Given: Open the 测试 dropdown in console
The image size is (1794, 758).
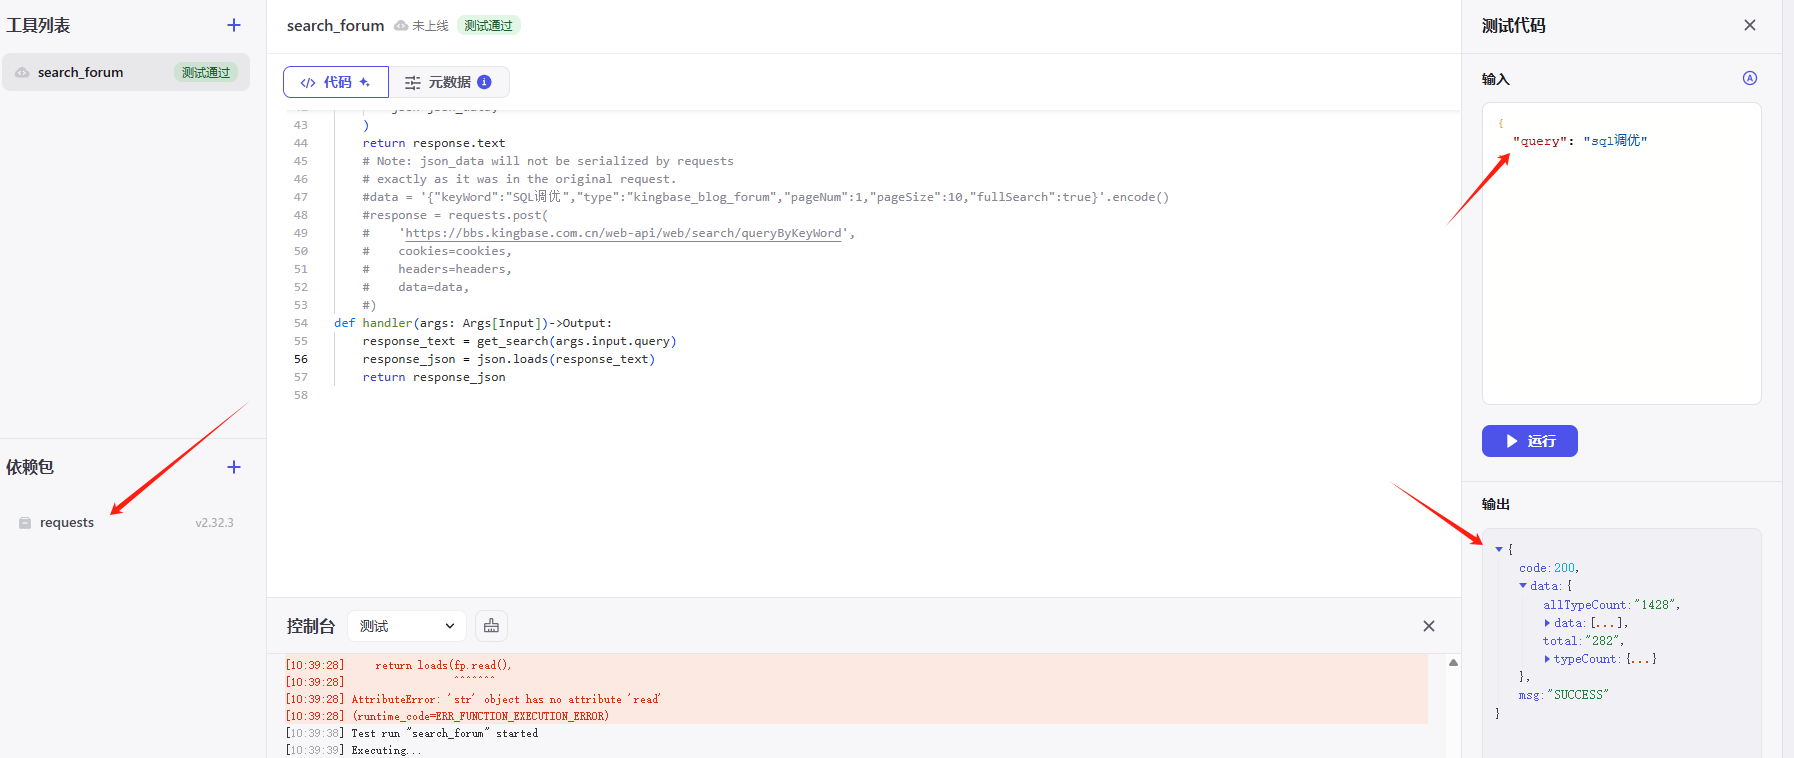Looking at the screenshot, I should (406, 626).
